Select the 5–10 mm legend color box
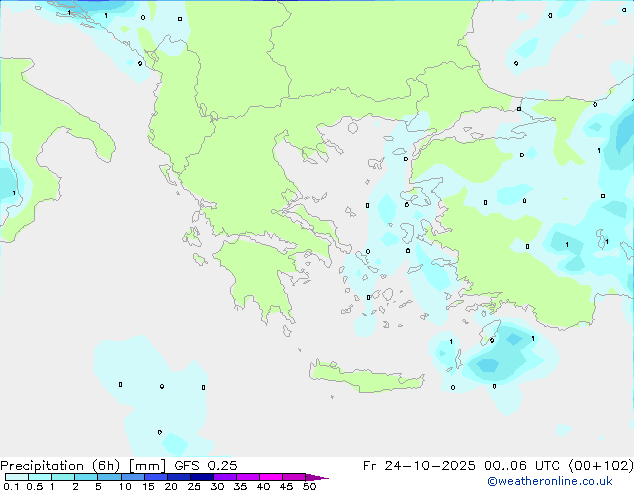634x490 pixels. click(x=109, y=477)
